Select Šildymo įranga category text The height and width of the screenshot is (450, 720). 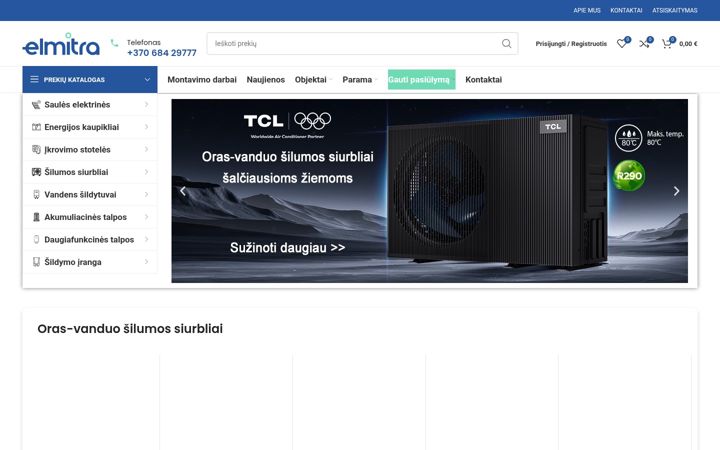(x=73, y=262)
